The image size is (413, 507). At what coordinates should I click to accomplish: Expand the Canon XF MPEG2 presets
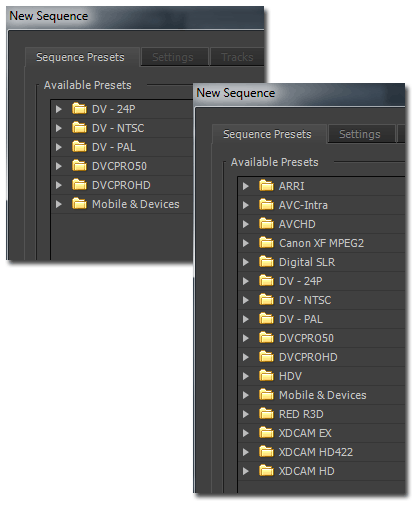click(x=246, y=243)
